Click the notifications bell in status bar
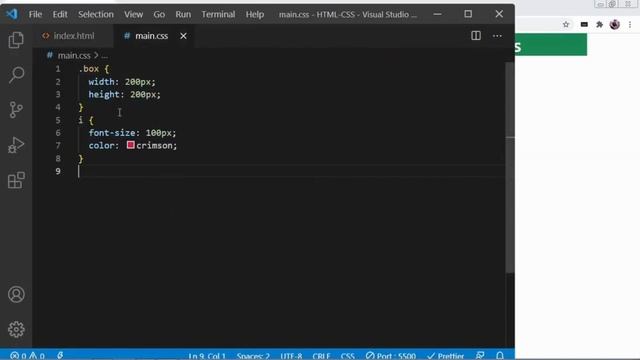 [500, 356]
